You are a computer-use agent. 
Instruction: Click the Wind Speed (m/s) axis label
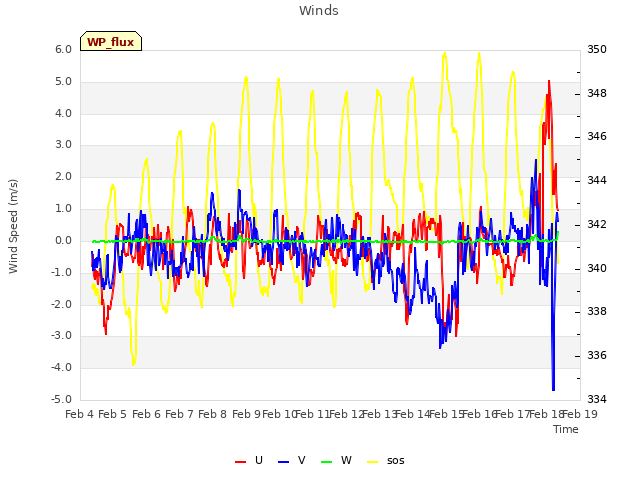(13, 226)
